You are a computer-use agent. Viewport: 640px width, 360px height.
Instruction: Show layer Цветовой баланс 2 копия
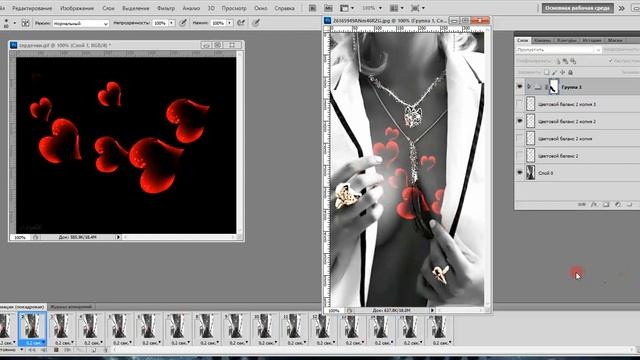coord(520,138)
